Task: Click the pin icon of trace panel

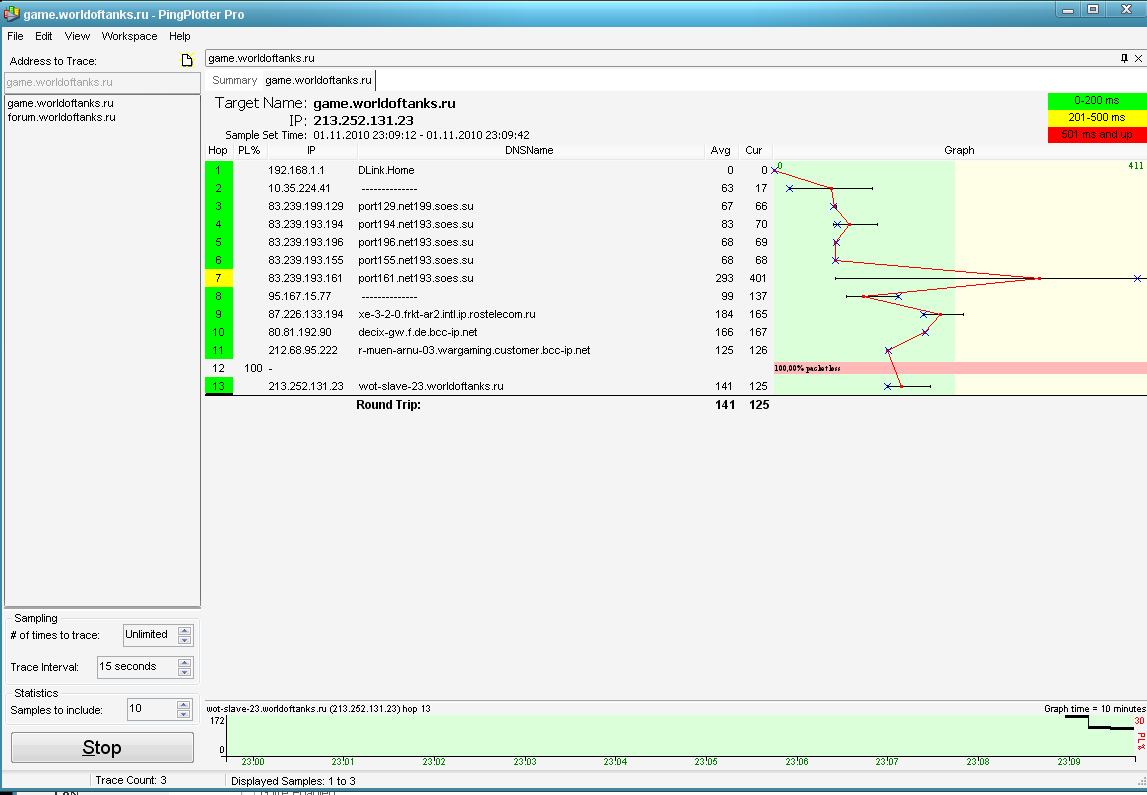Action: 1124,59
